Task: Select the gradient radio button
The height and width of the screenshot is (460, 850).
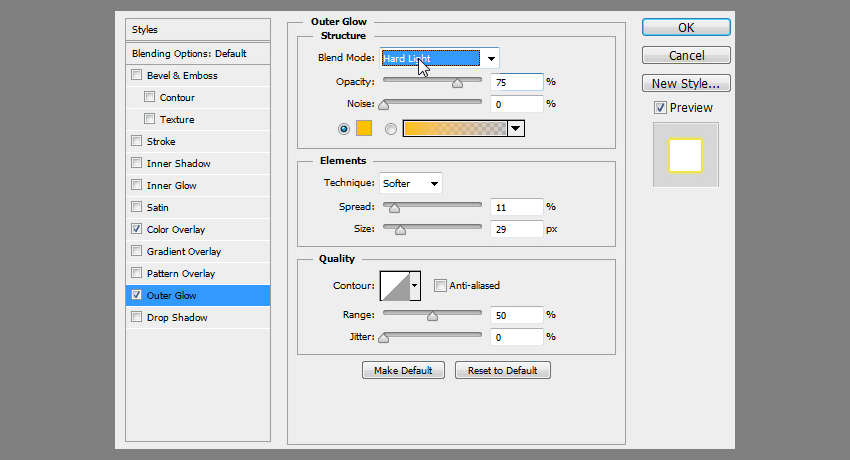Action: point(391,128)
